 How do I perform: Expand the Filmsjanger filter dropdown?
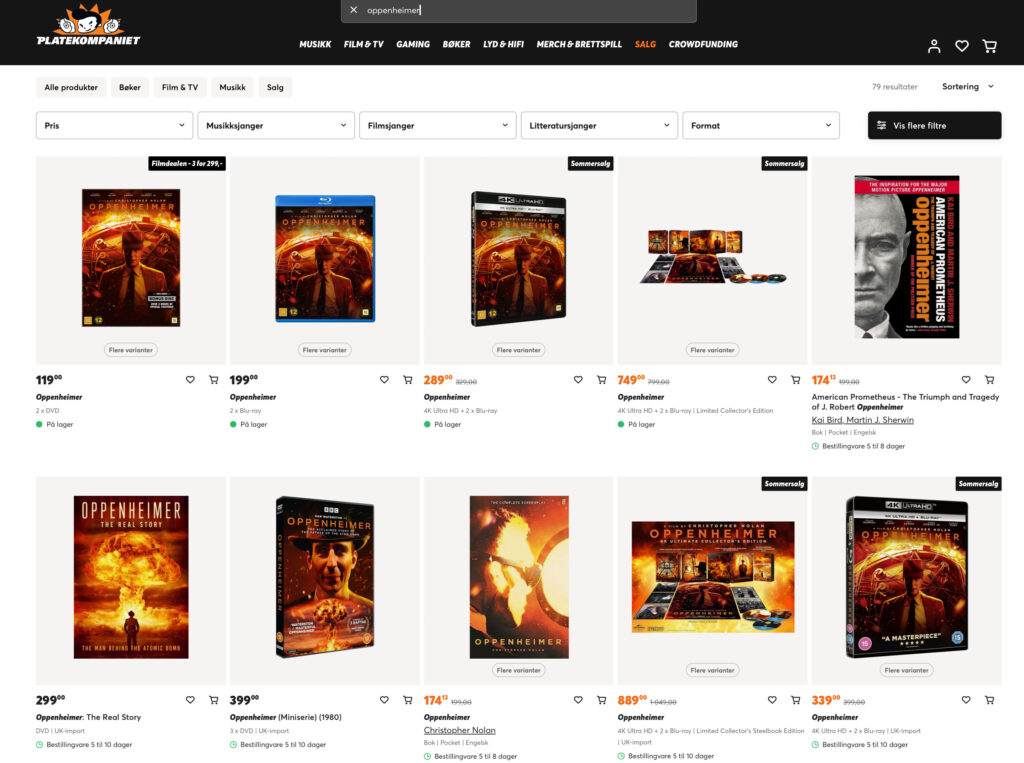tap(438, 125)
